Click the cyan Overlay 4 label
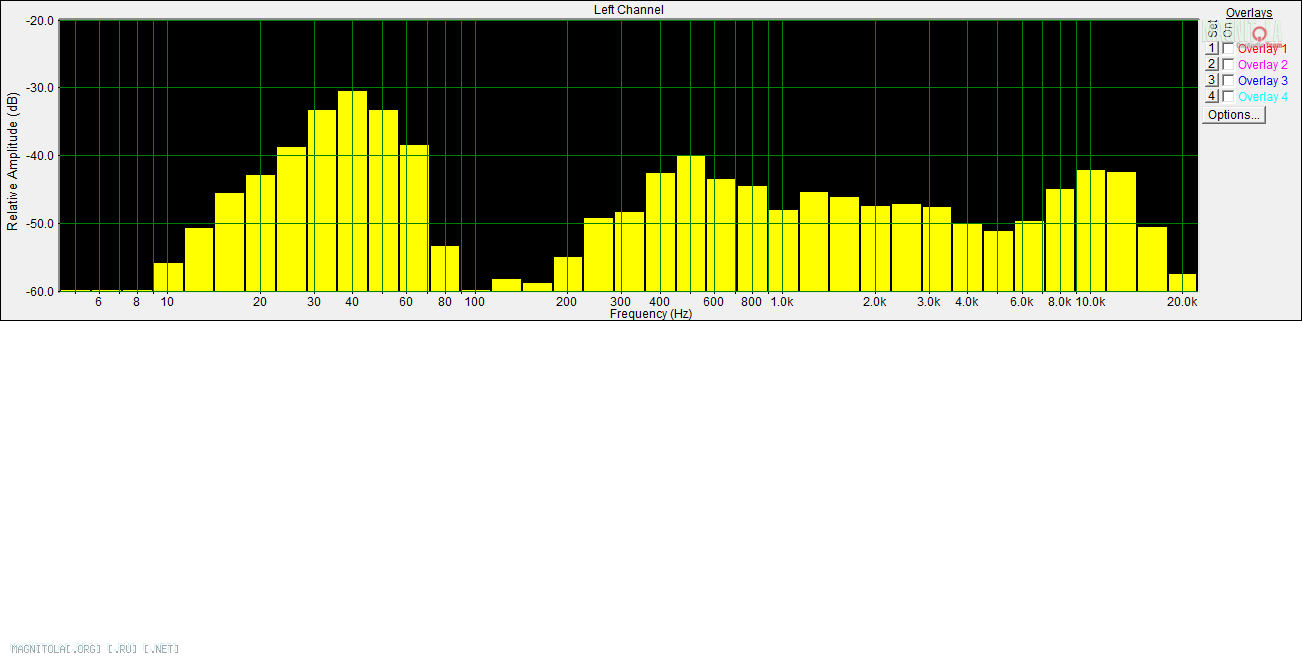 pyautogui.click(x=1262, y=97)
